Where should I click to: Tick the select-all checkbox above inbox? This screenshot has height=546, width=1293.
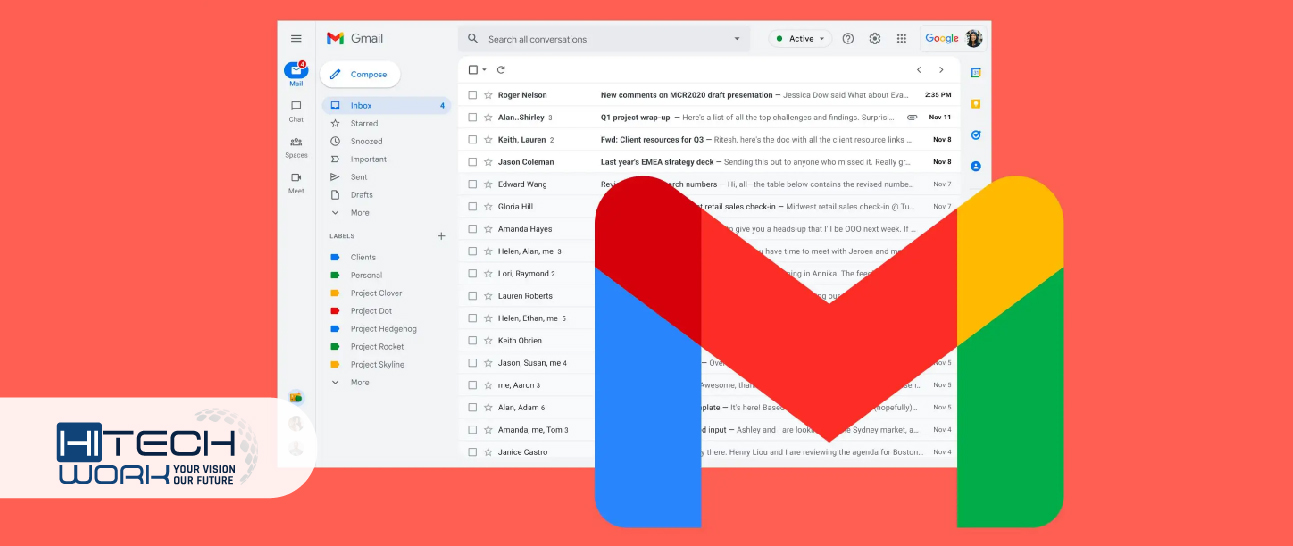point(473,70)
